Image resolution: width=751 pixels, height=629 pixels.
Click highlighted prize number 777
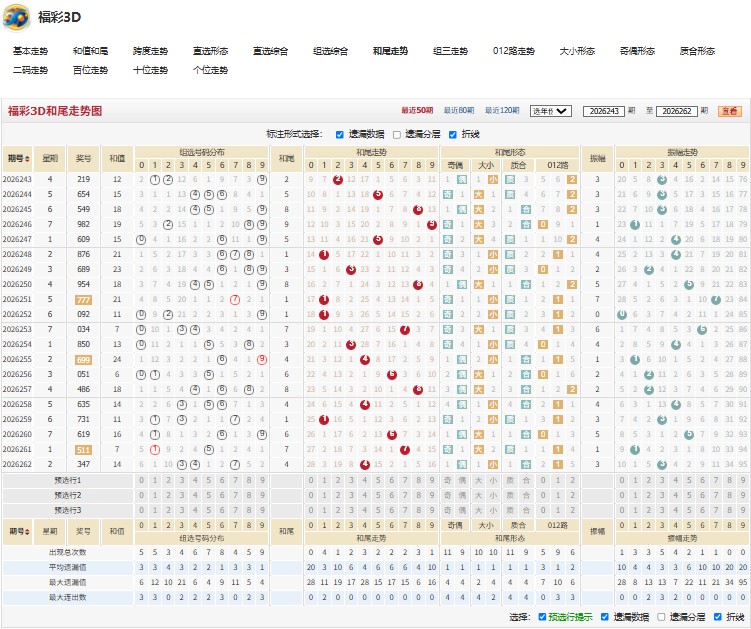[83, 300]
